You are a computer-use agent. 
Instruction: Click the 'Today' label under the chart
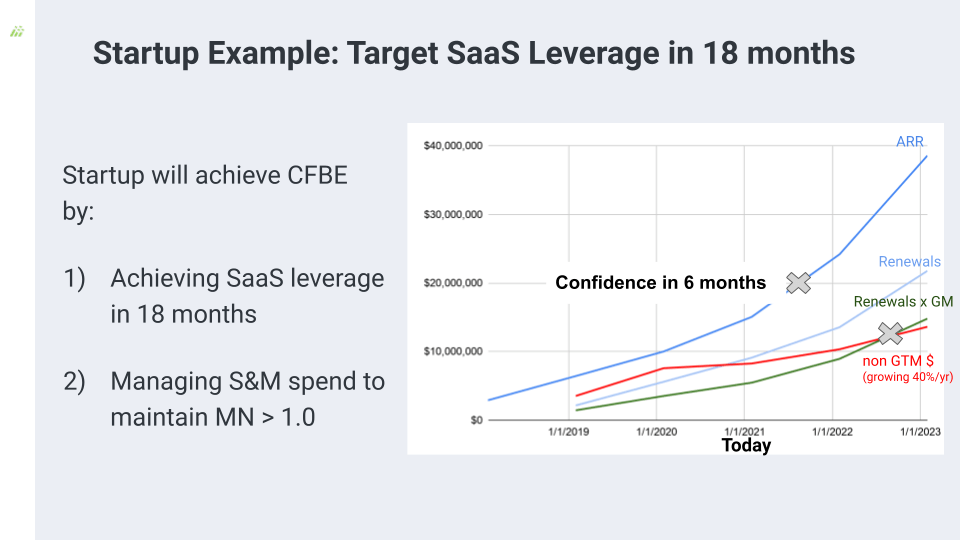tap(746, 445)
